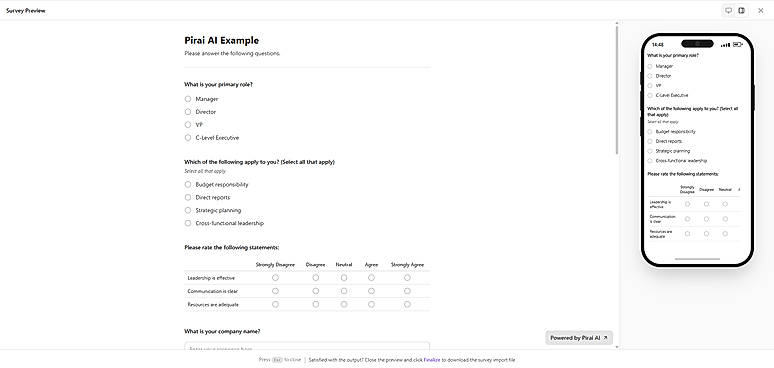Phone preview: Resources are adequate Disagree radio
The height and width of the screenshot is (368, 774).
(706, 234)
